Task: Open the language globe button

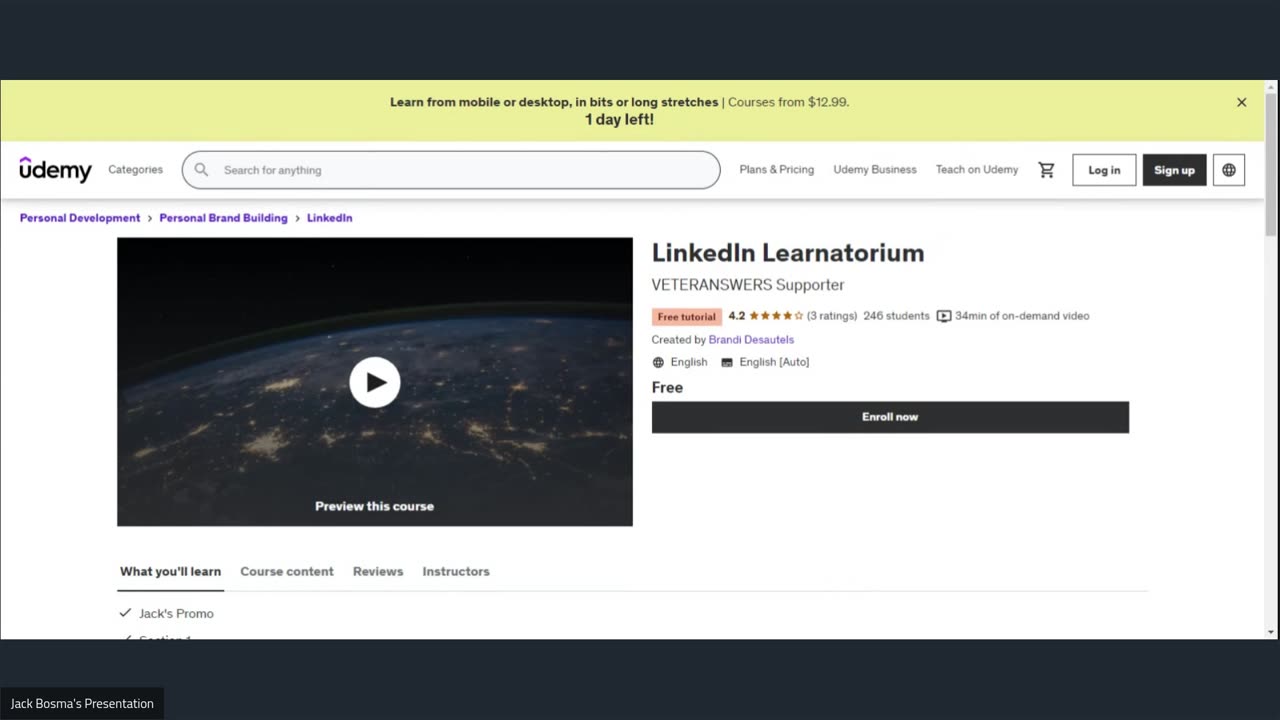Action: click(x=1229, y=170)
